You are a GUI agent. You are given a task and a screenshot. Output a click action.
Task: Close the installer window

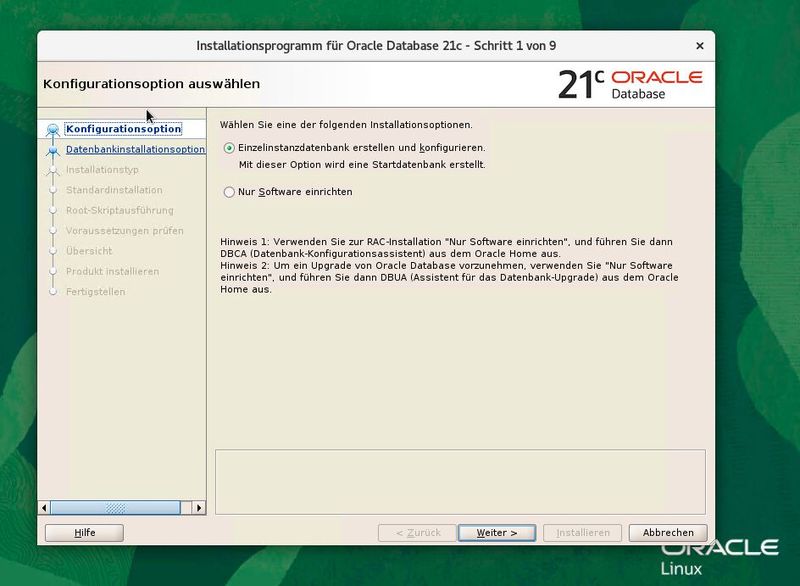pyautogui.click(x=699, y=46)
